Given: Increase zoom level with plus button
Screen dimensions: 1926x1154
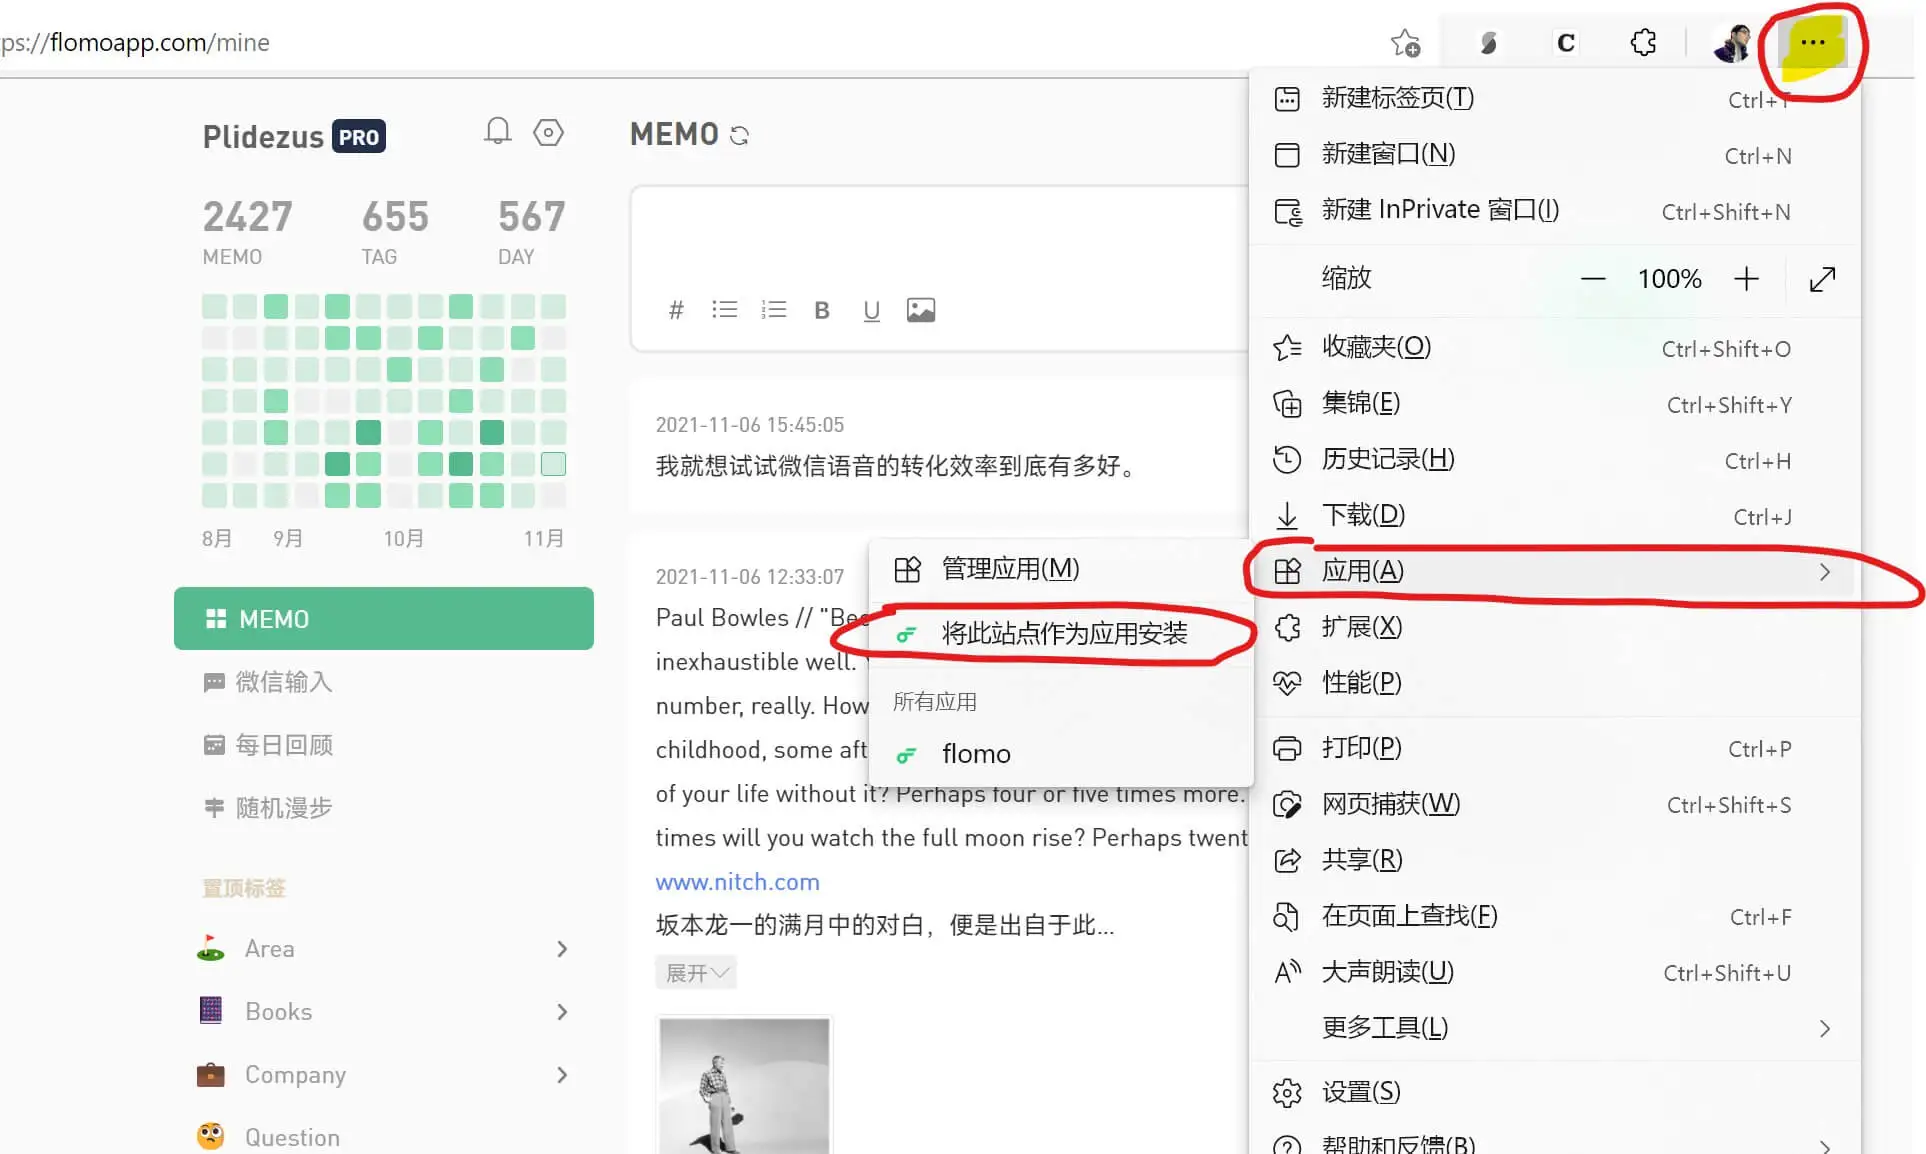Looking at the screenshot, I should 1746,279.
